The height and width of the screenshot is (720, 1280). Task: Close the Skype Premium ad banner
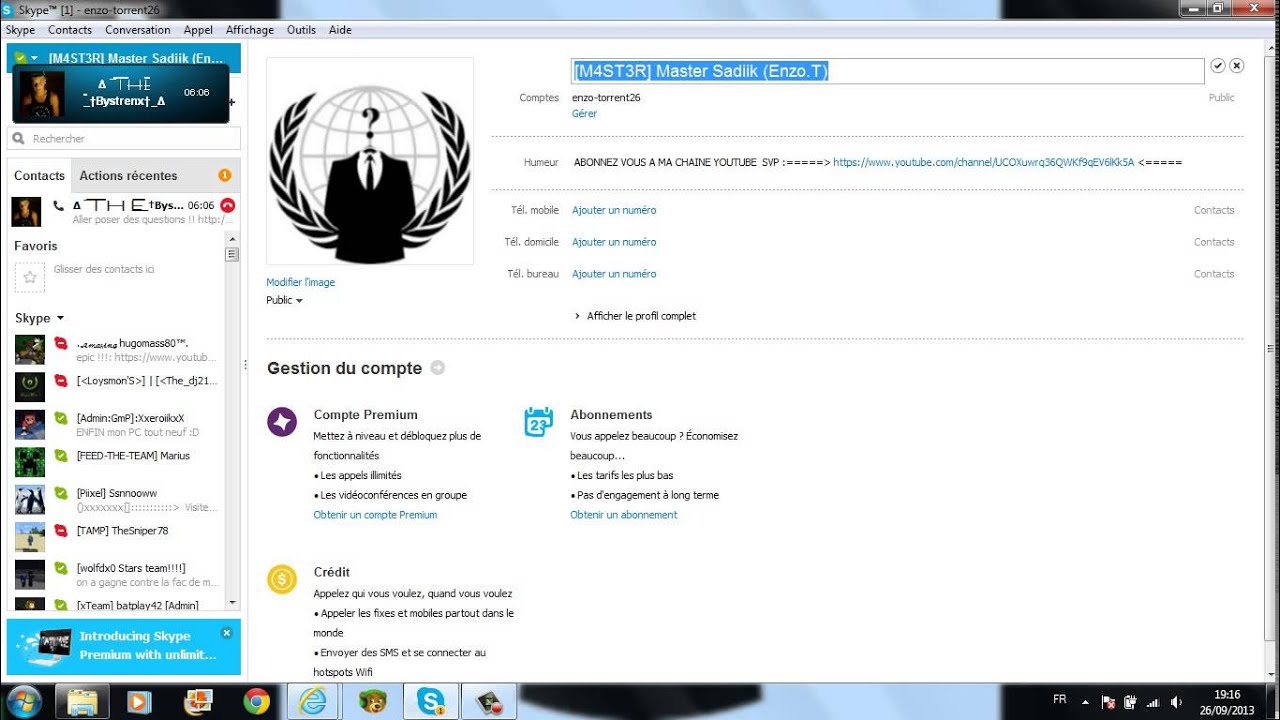pos(226,633)
